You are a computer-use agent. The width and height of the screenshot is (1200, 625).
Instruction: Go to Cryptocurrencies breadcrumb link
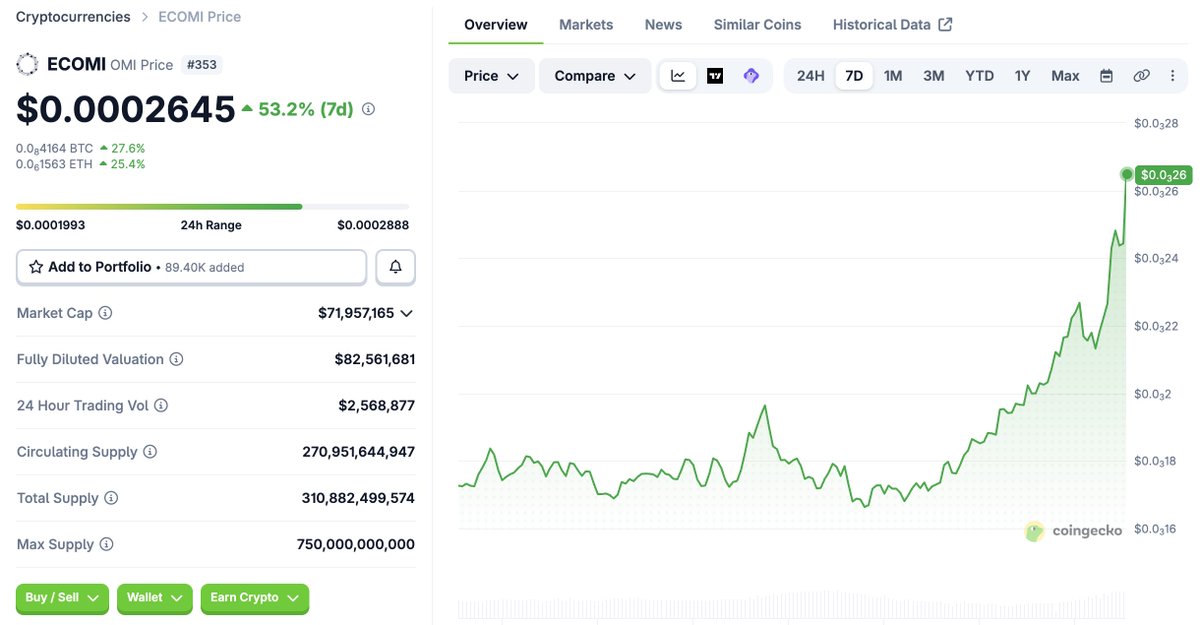click(x=73, y=17)
